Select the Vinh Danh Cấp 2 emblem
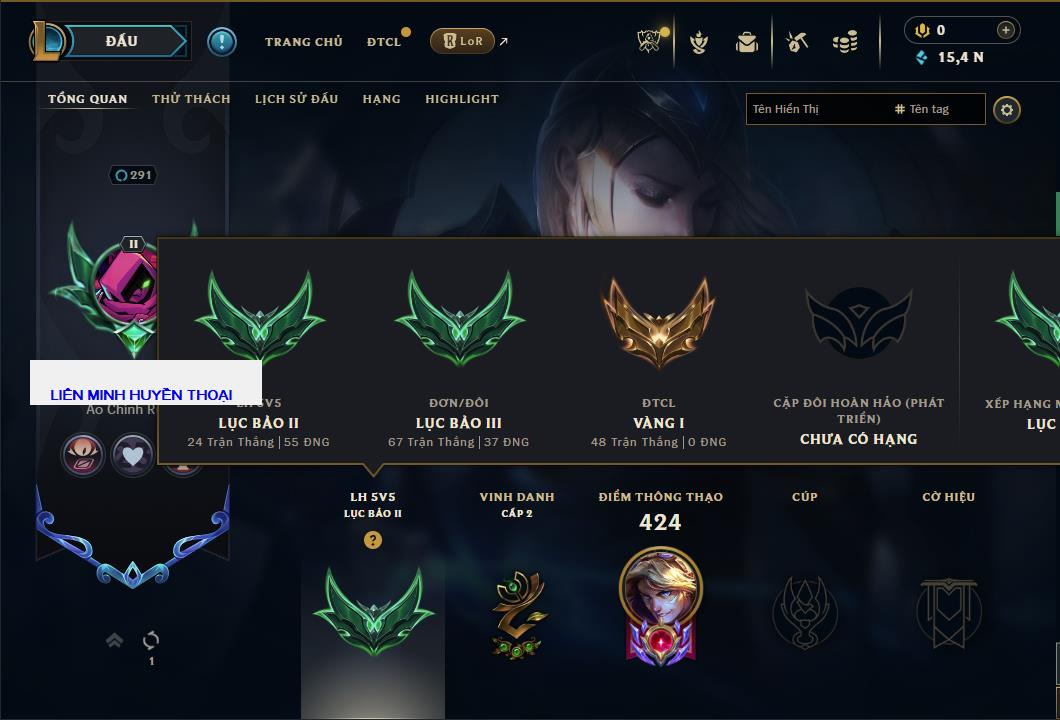The width and height of the screenshot is (1060, 720). pyautogui.click(x=518, y=614)
